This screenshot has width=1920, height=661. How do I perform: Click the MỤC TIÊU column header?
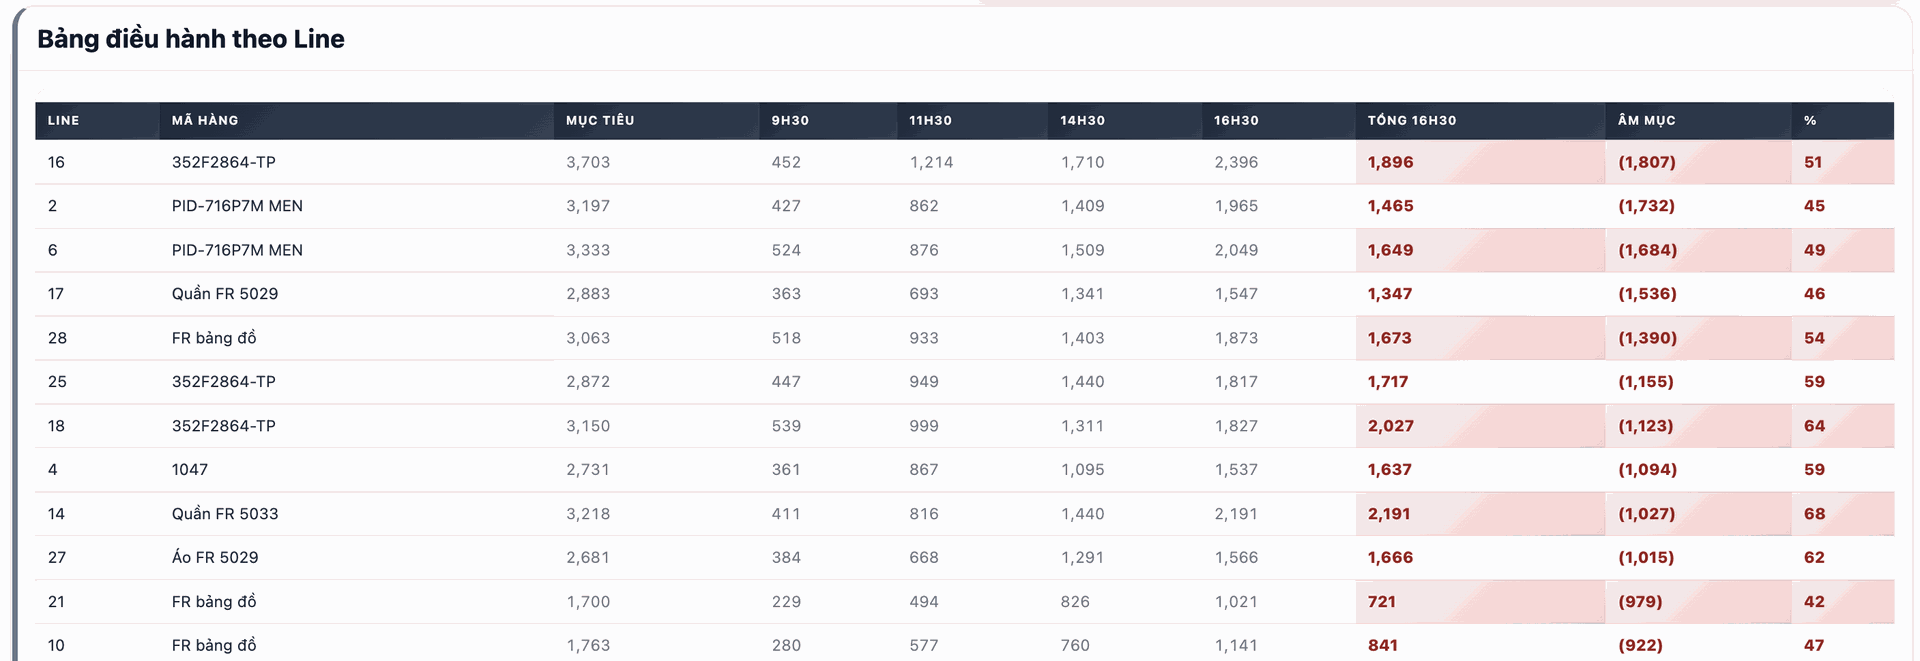point(600,120)
